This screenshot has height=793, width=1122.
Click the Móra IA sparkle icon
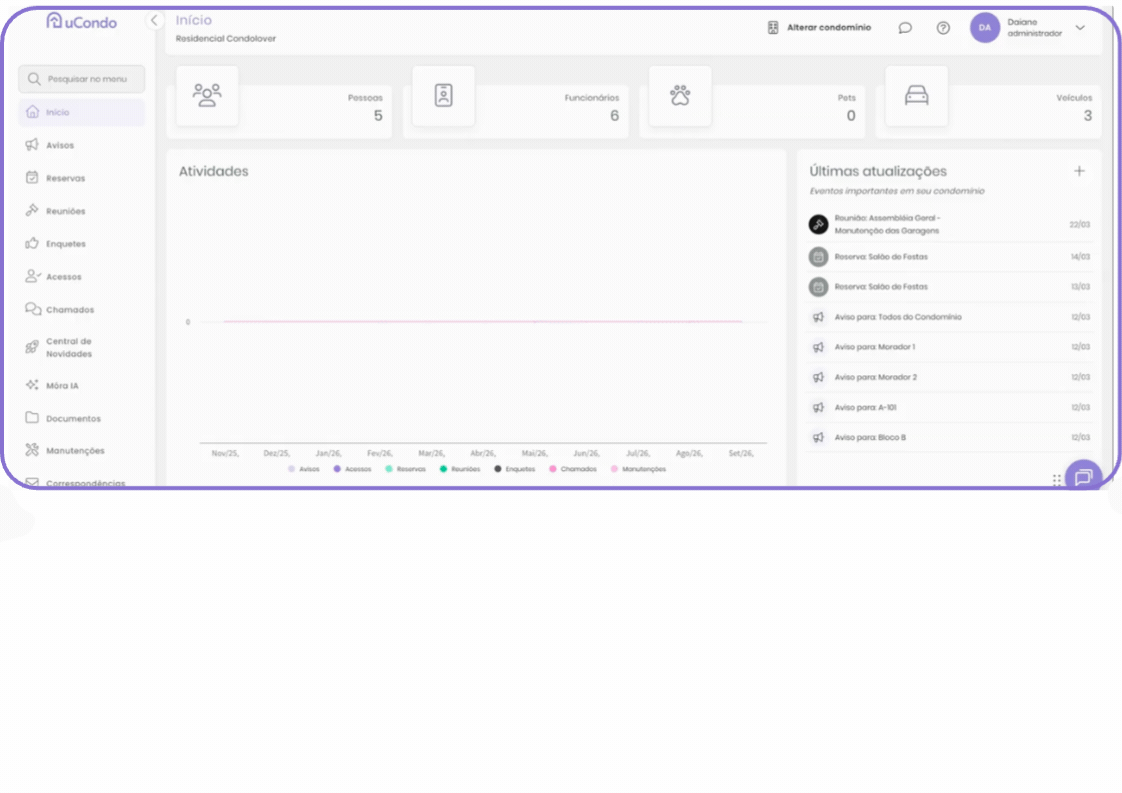(x=32, y=385)
